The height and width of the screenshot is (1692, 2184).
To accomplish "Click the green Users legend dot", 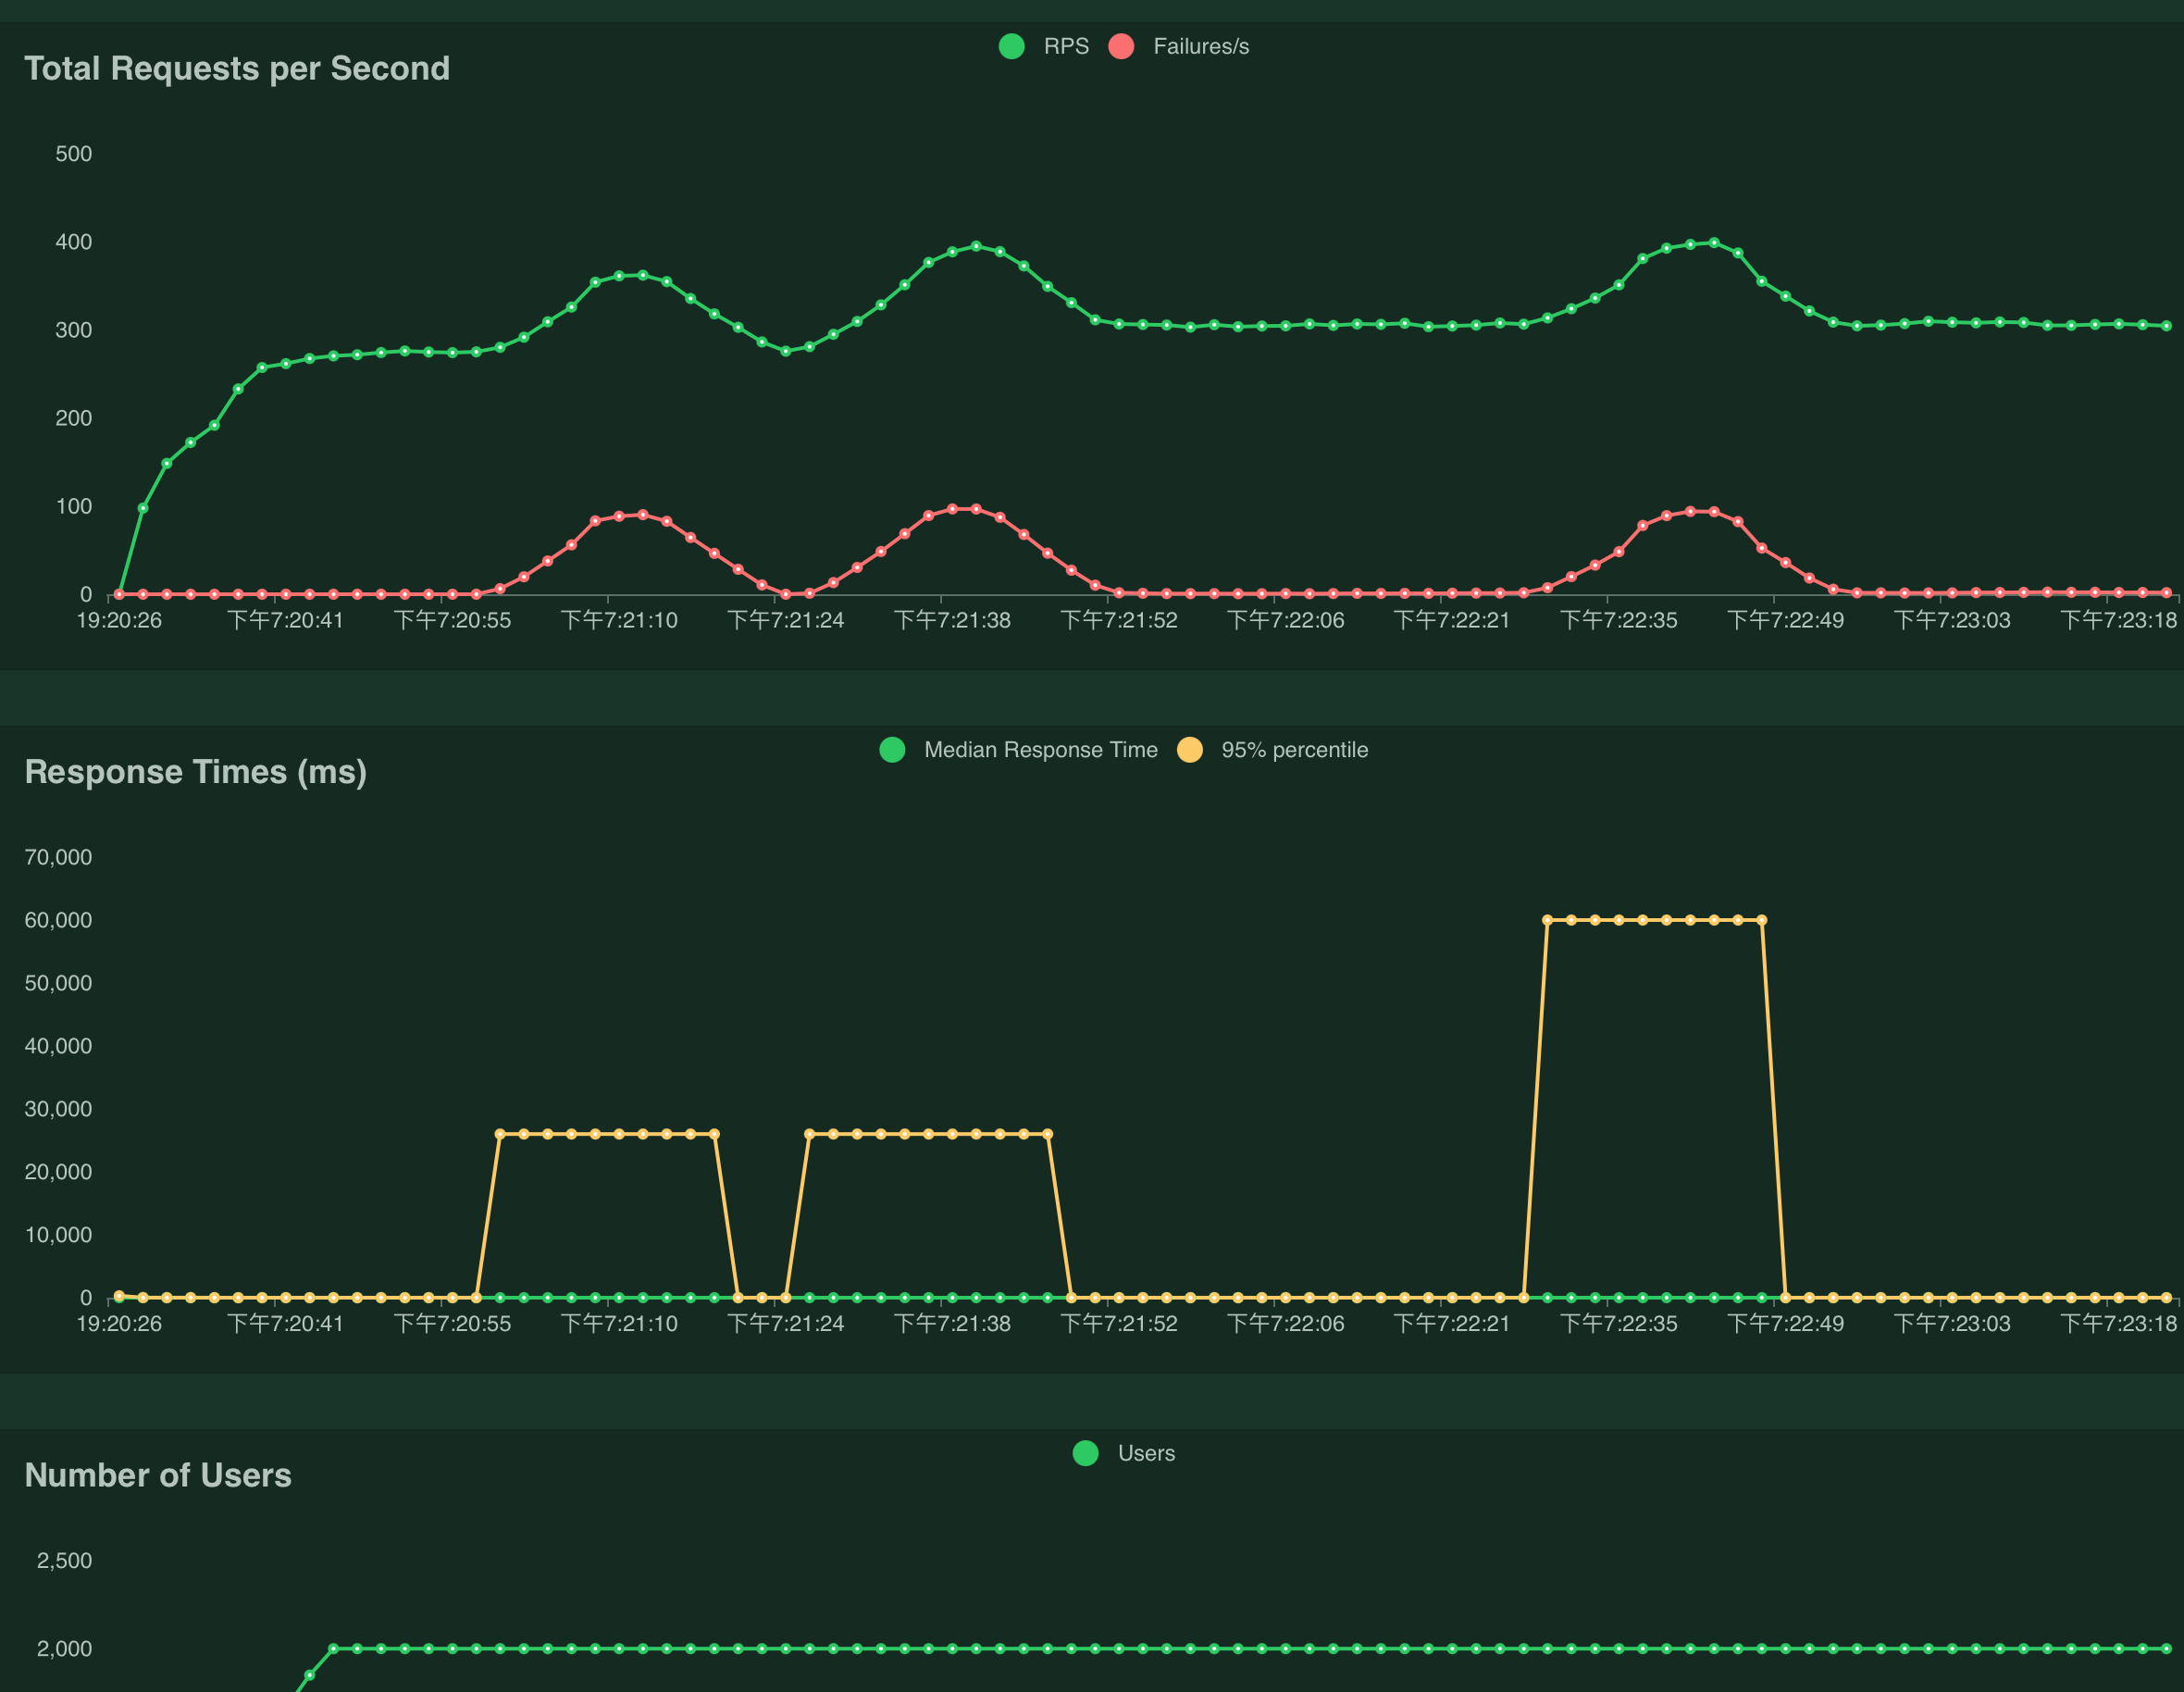I will click(1085, 1453).
